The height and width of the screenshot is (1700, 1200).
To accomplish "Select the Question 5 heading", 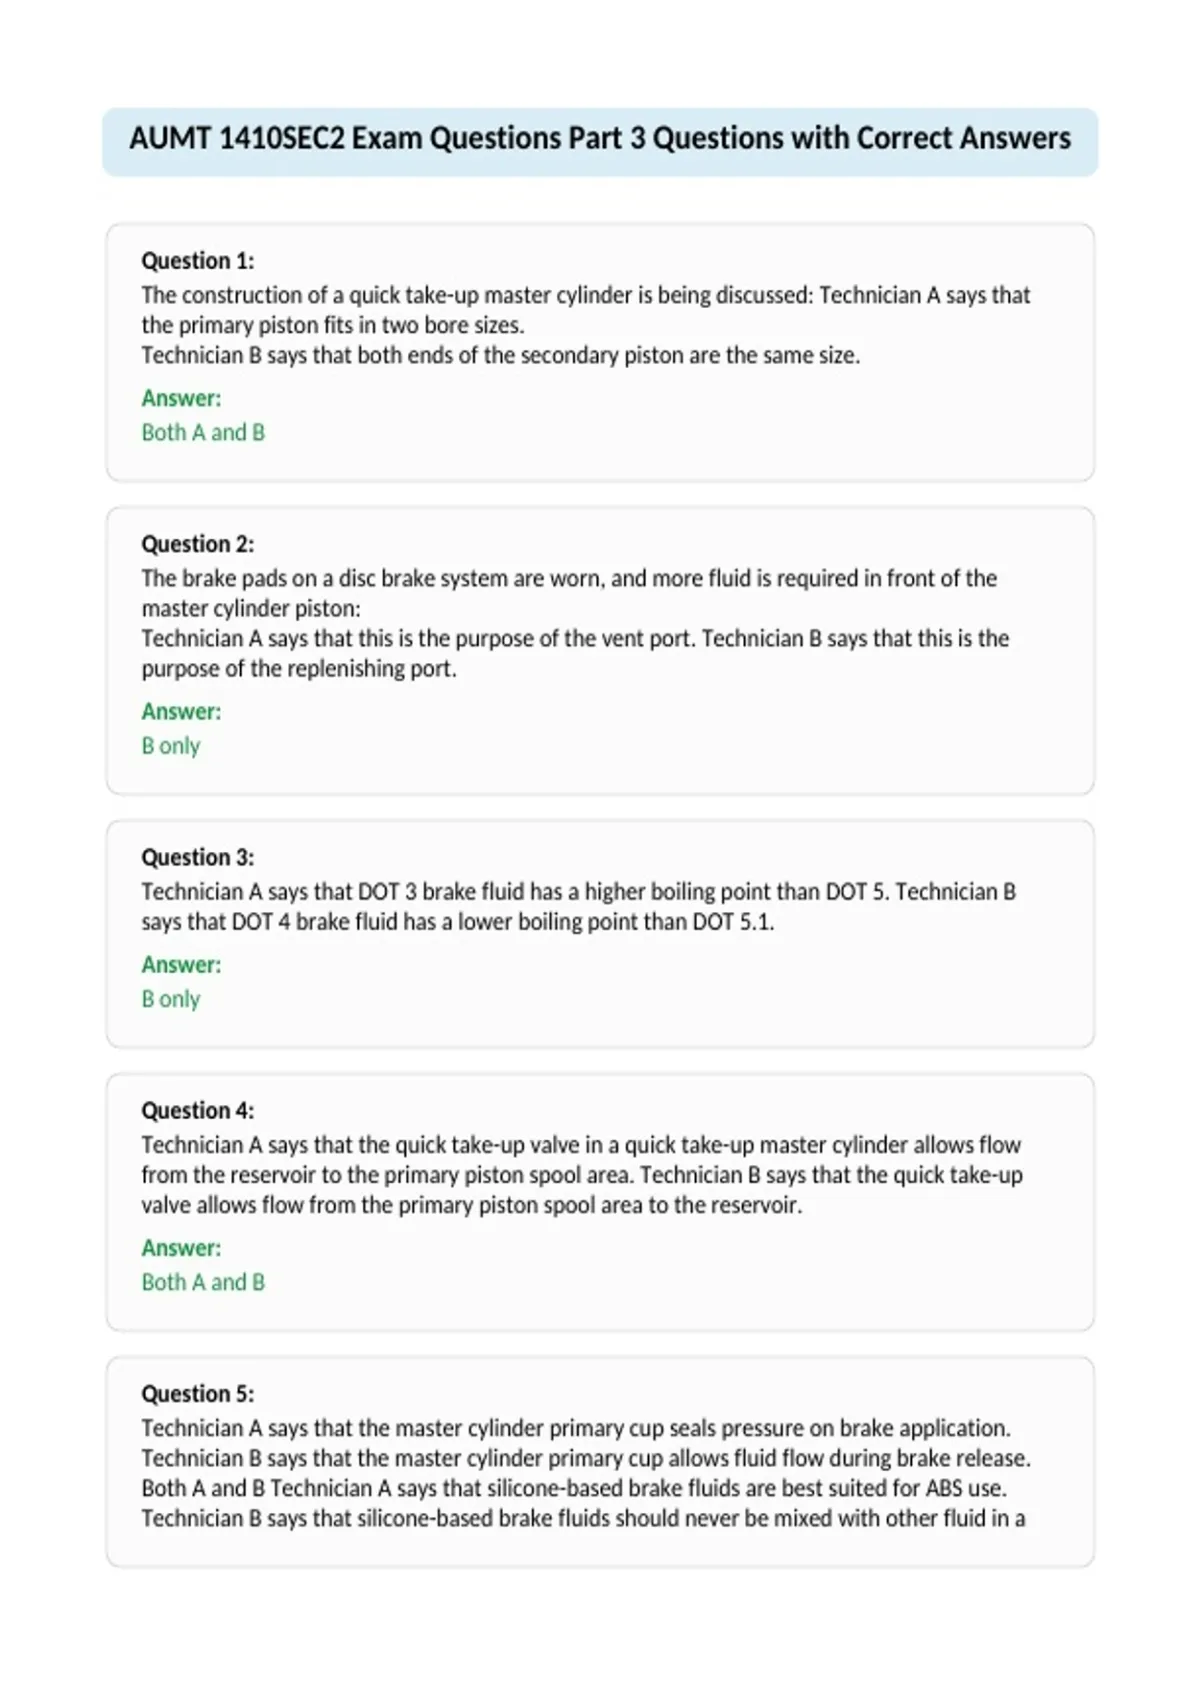I will [x=198, y=1393].
